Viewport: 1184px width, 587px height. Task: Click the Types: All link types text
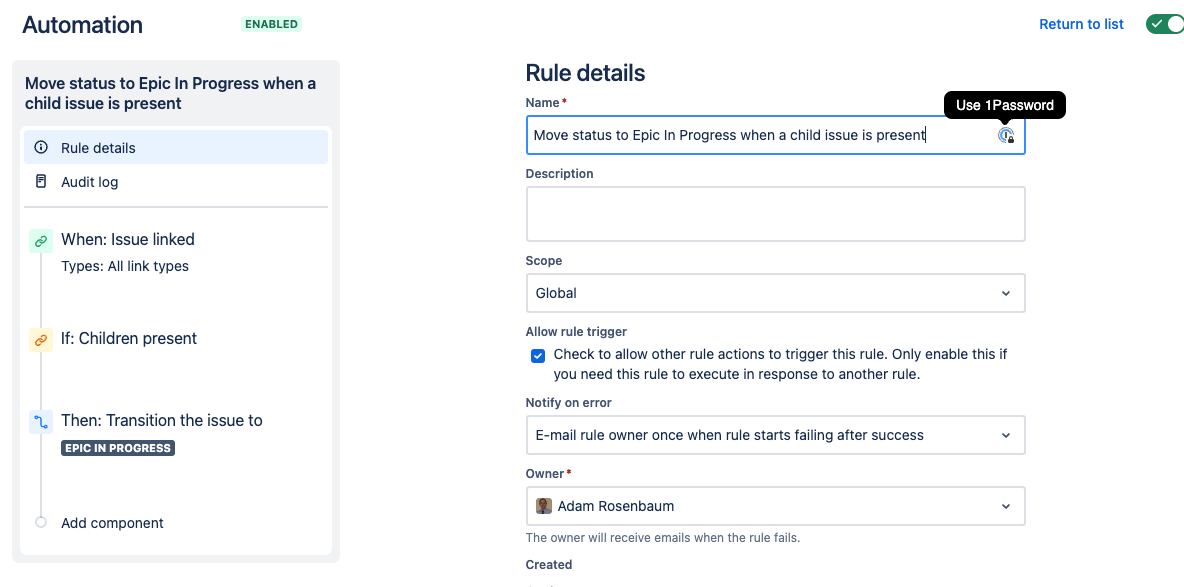[x=125, y=266]
